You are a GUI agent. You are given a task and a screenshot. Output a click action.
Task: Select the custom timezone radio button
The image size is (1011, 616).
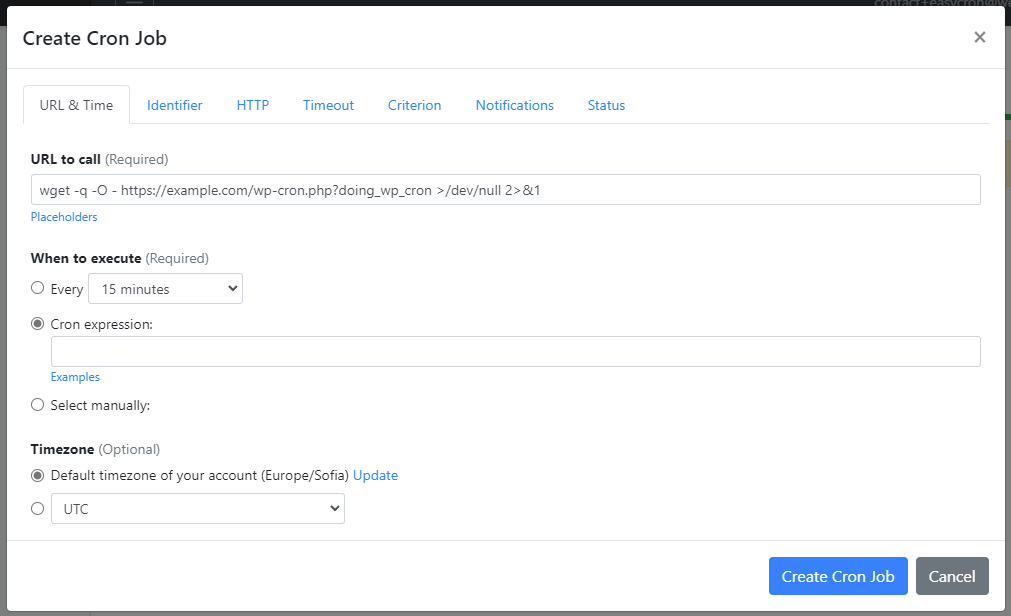(x=37, y=508)
